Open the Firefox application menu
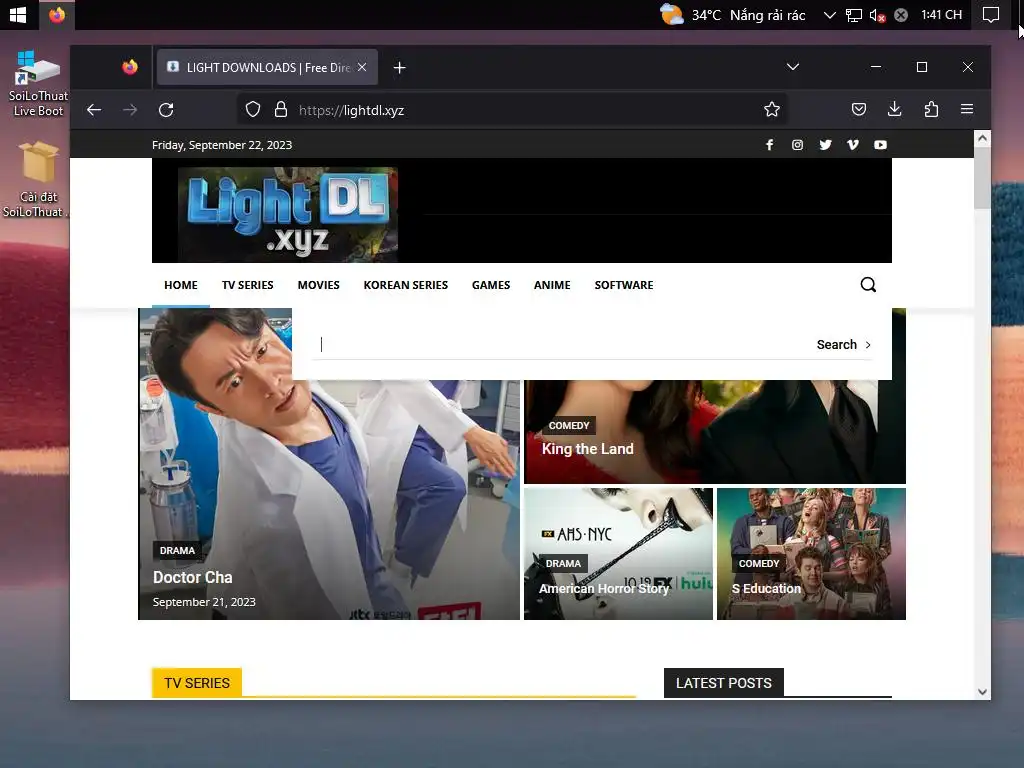Image resolution: width=1024 pixels, height=768 pixels. click(967, 110)
